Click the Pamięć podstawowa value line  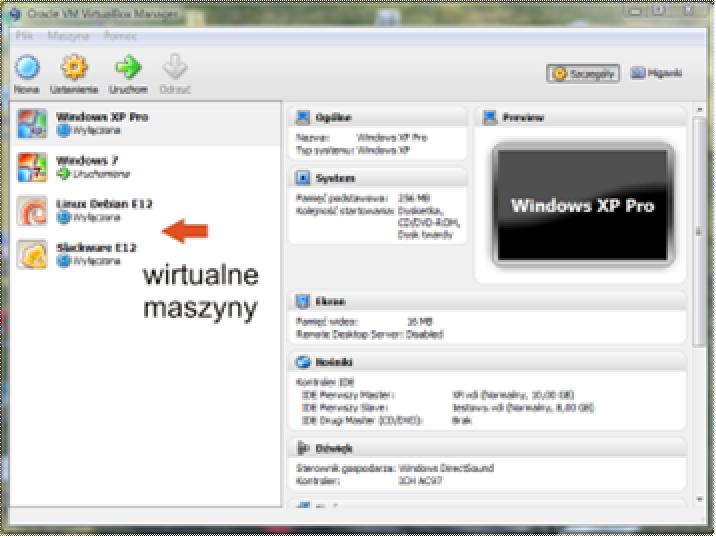363,198
